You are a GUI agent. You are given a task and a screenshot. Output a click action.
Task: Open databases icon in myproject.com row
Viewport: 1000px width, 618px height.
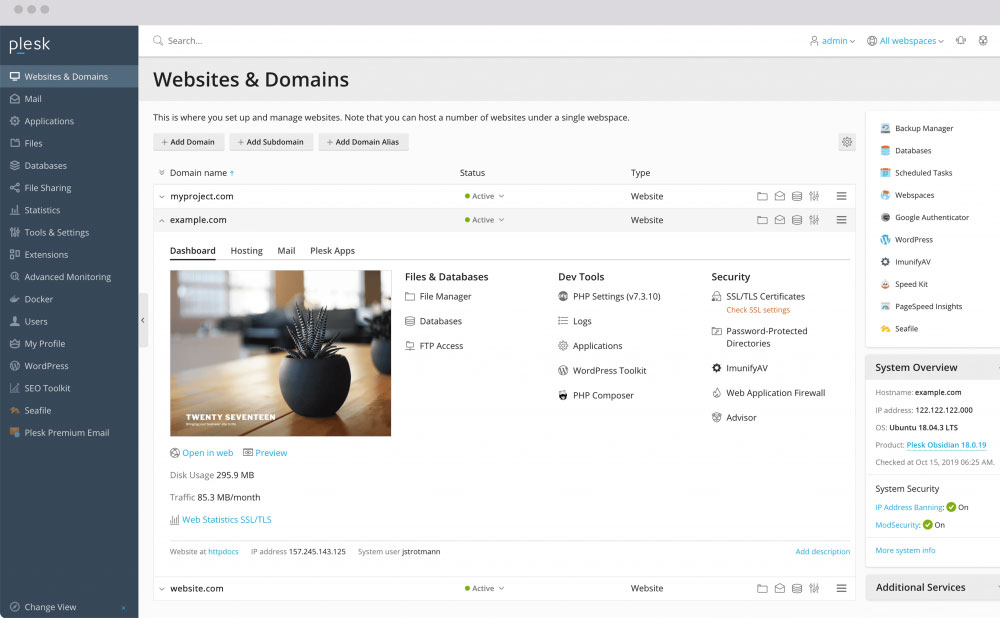click(797, 196)
